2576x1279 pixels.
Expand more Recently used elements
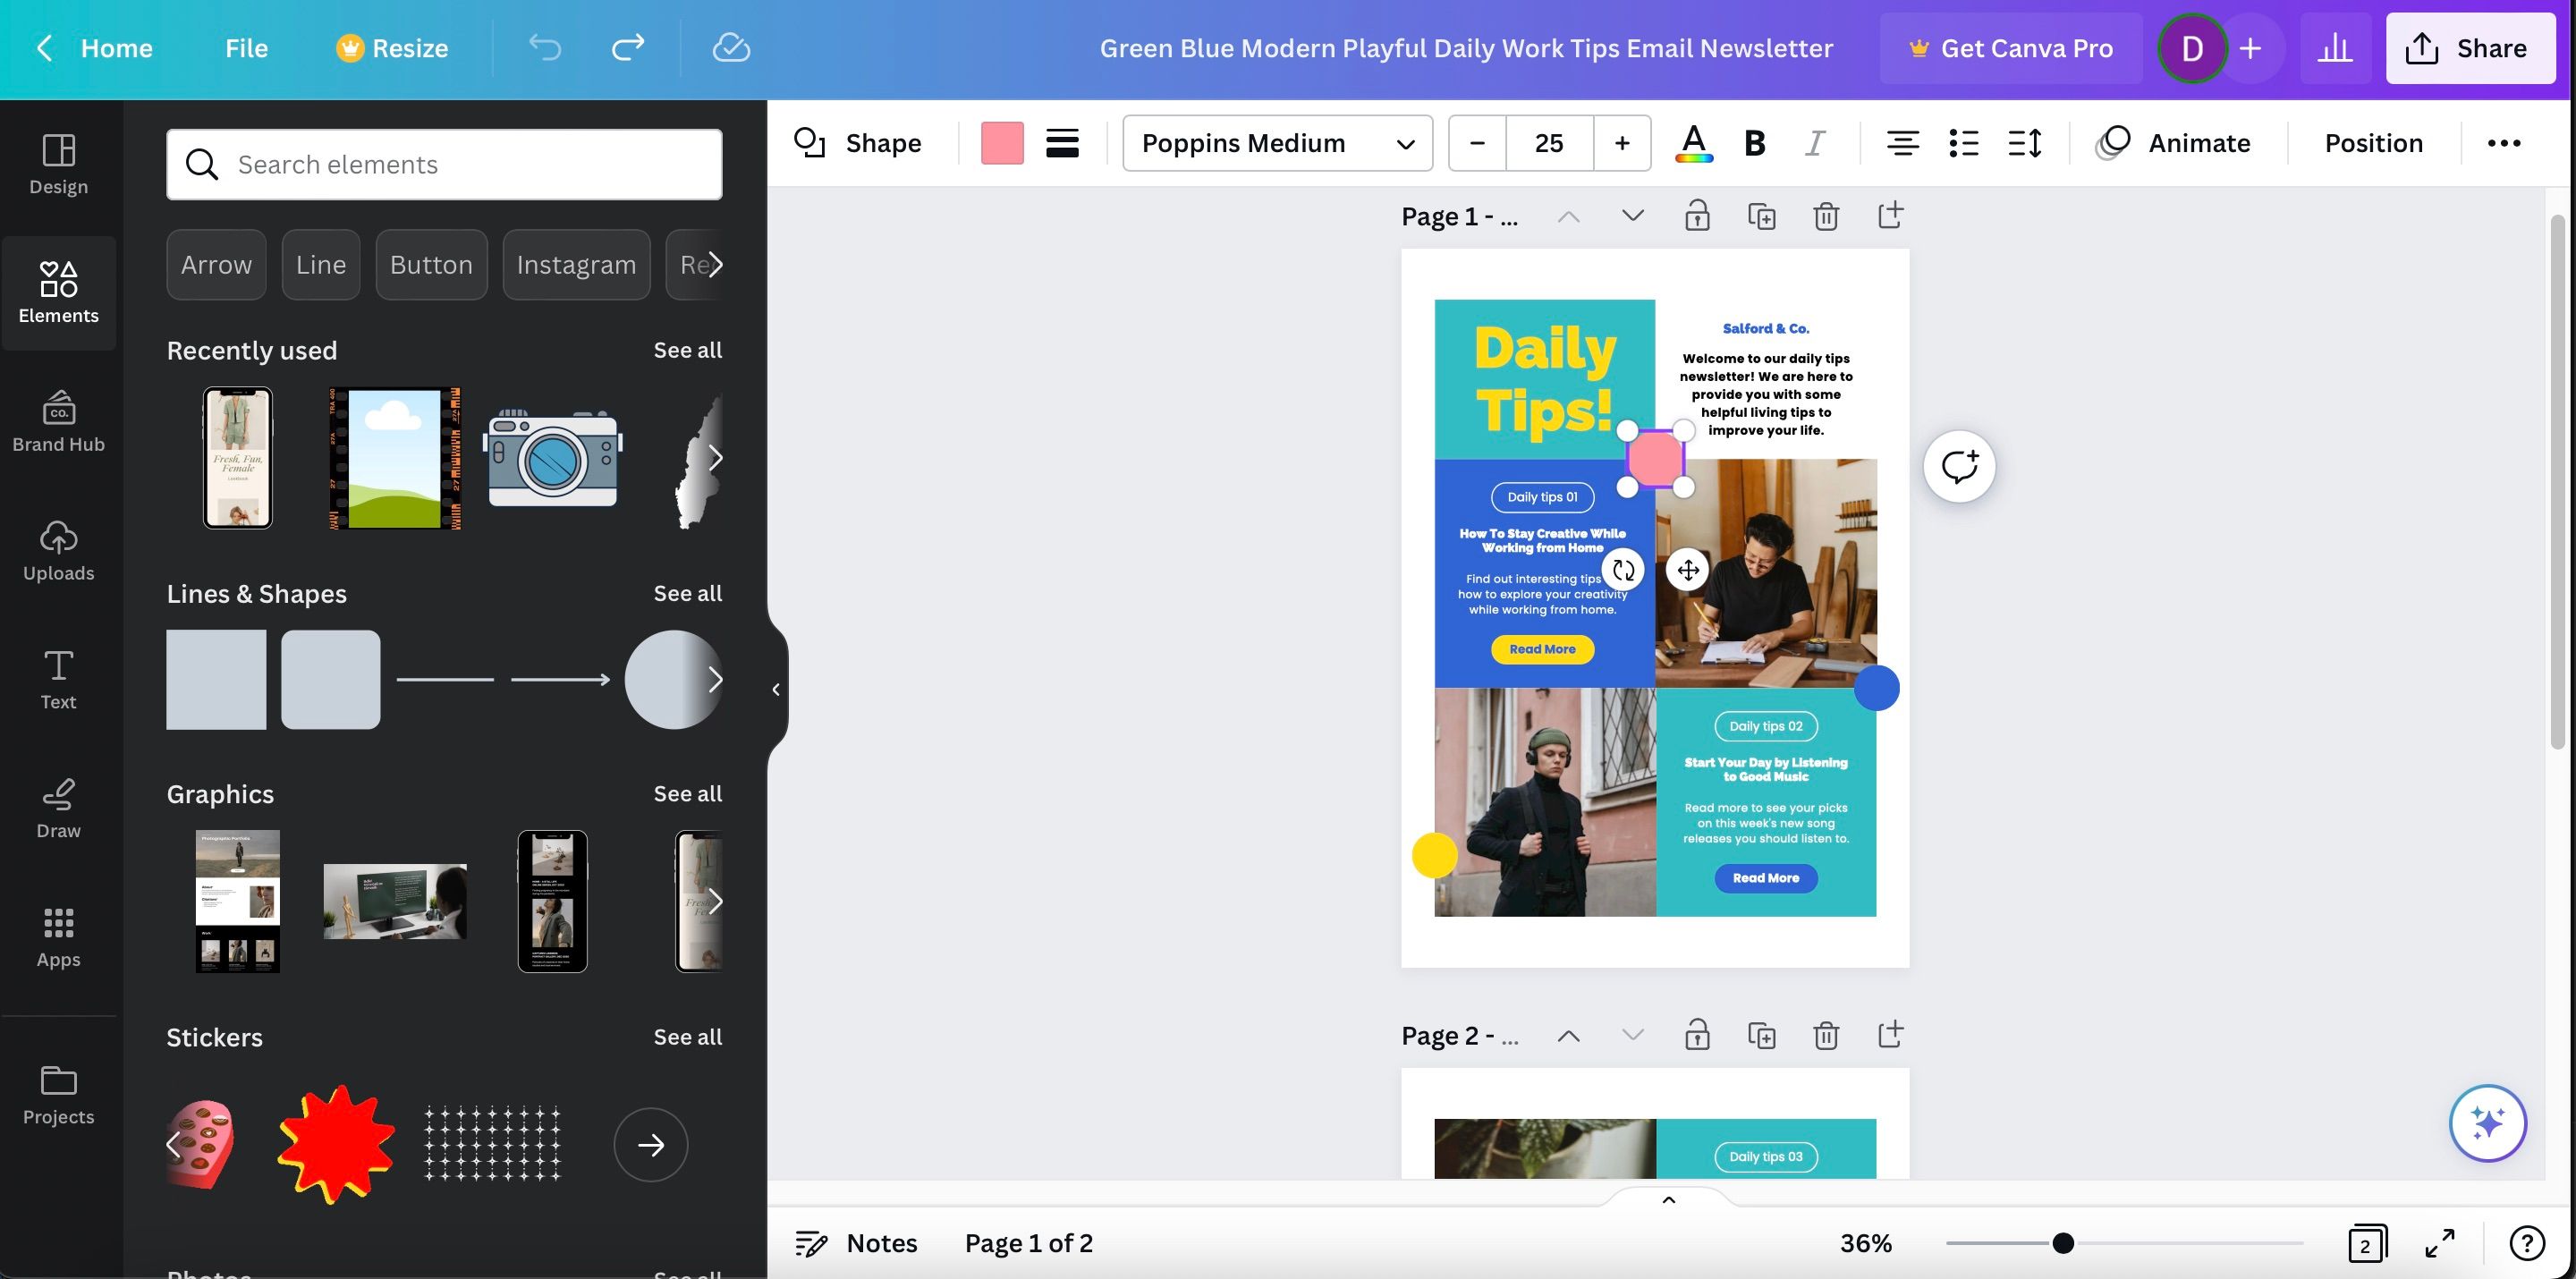click(716, 457)
